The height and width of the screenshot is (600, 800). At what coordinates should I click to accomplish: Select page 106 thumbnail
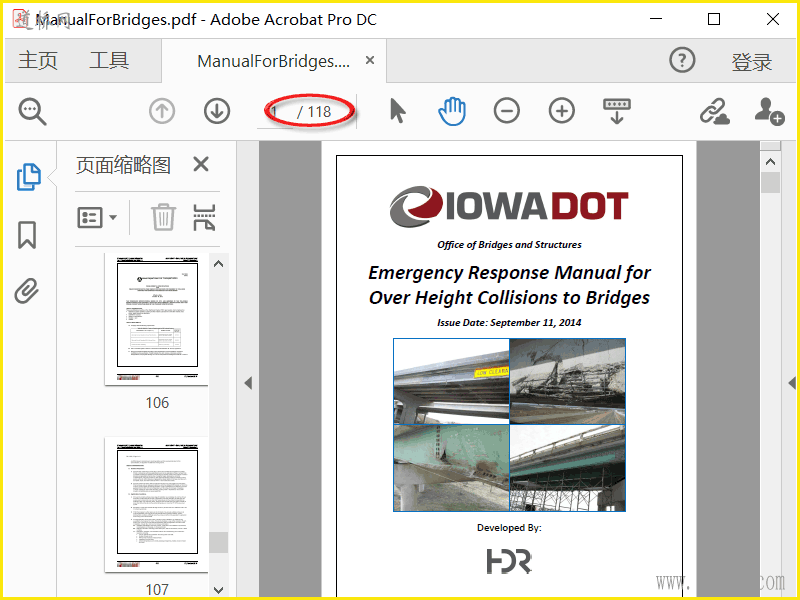tap(157, 319)
